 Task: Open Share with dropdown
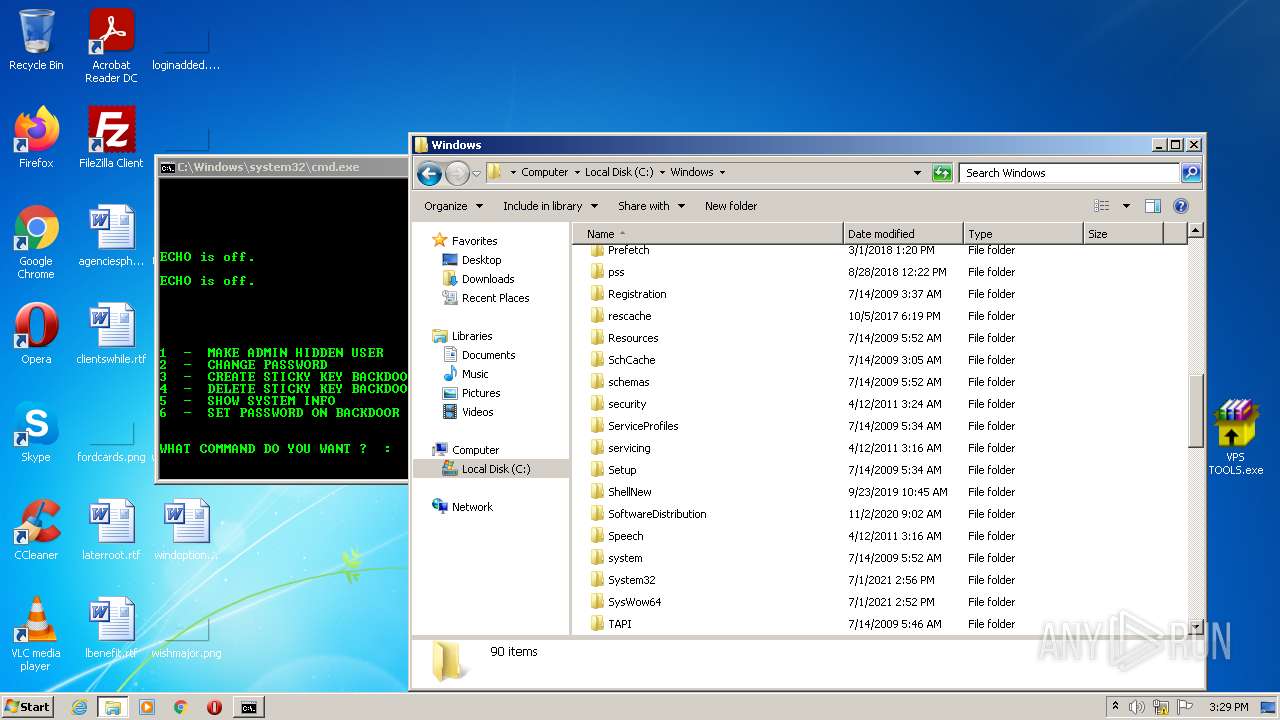click(651, 206)
